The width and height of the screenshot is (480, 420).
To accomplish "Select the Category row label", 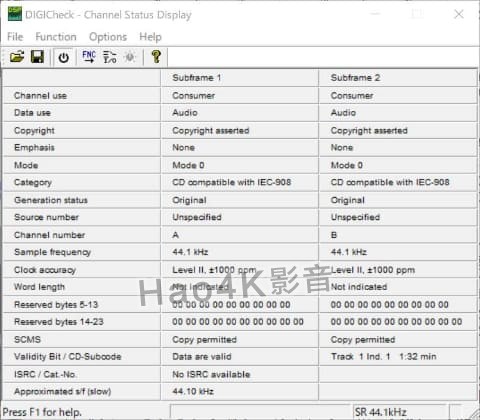I will (33, 183).
